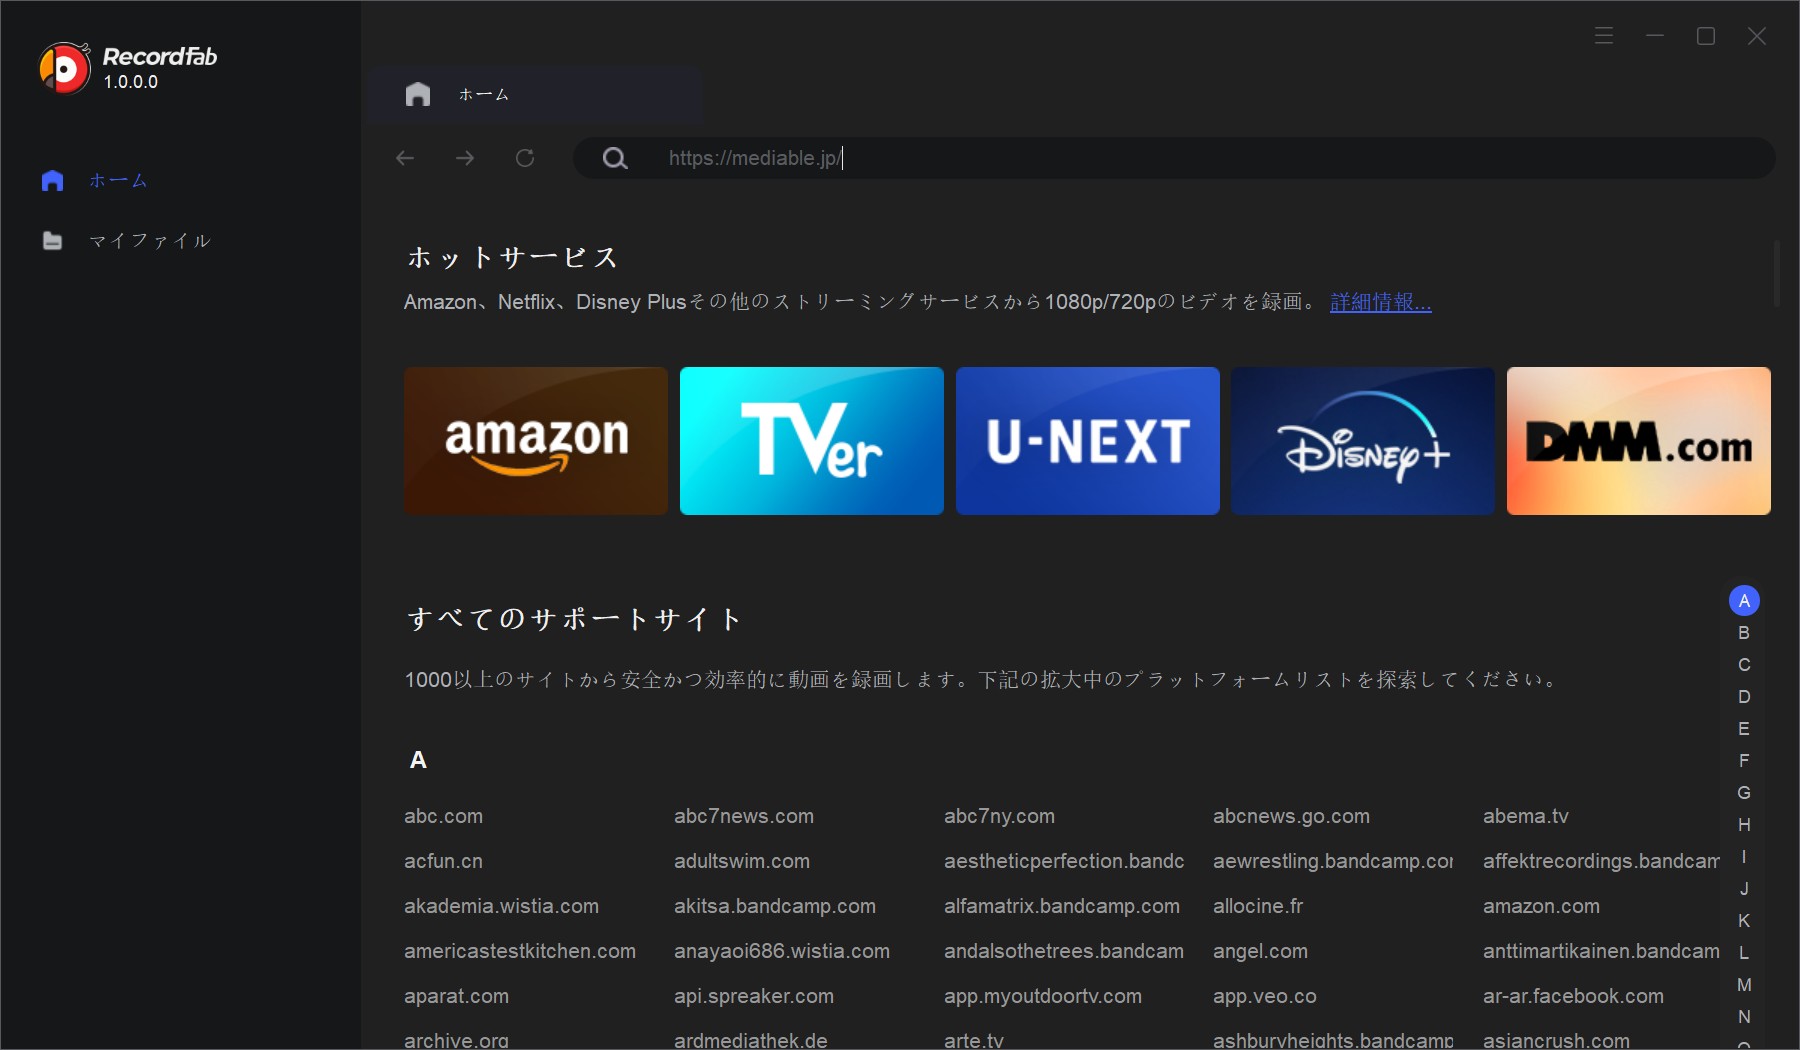This screenshot has height=1050, width=1800.
Task: Open the TVer streaming service card
Action: tap(811, 441)
